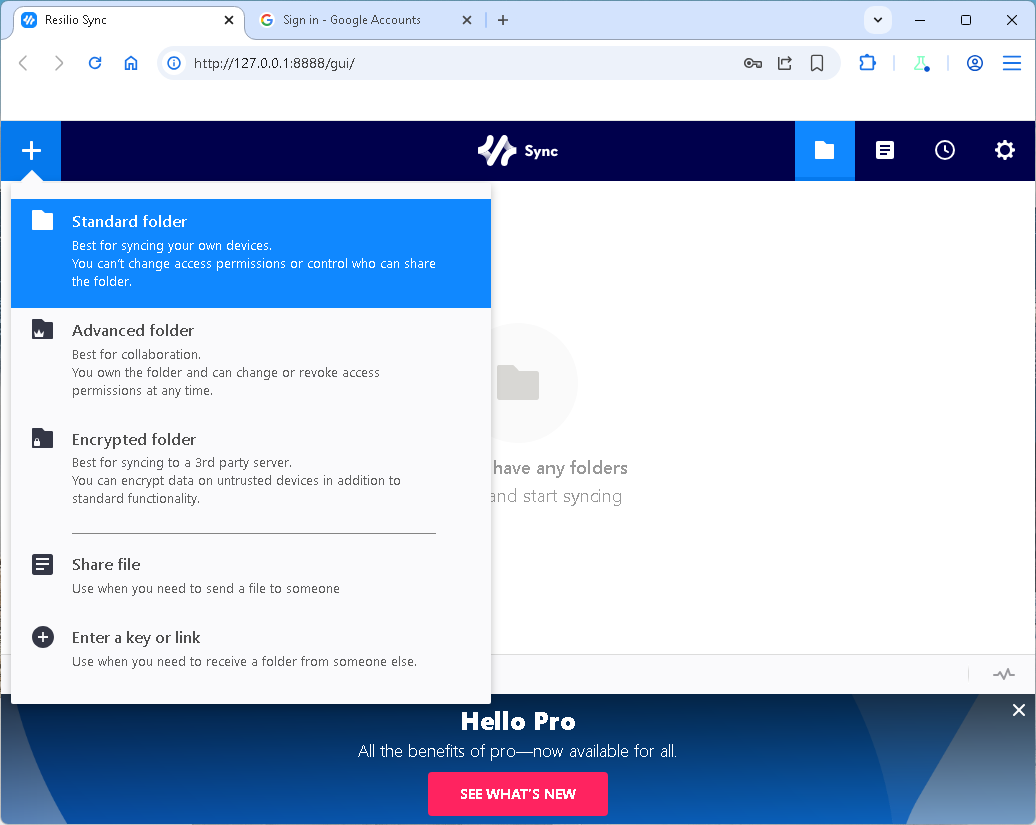1036x825 pixels.
Task: Close the Google Accounts tab
Action: (466, 20)
